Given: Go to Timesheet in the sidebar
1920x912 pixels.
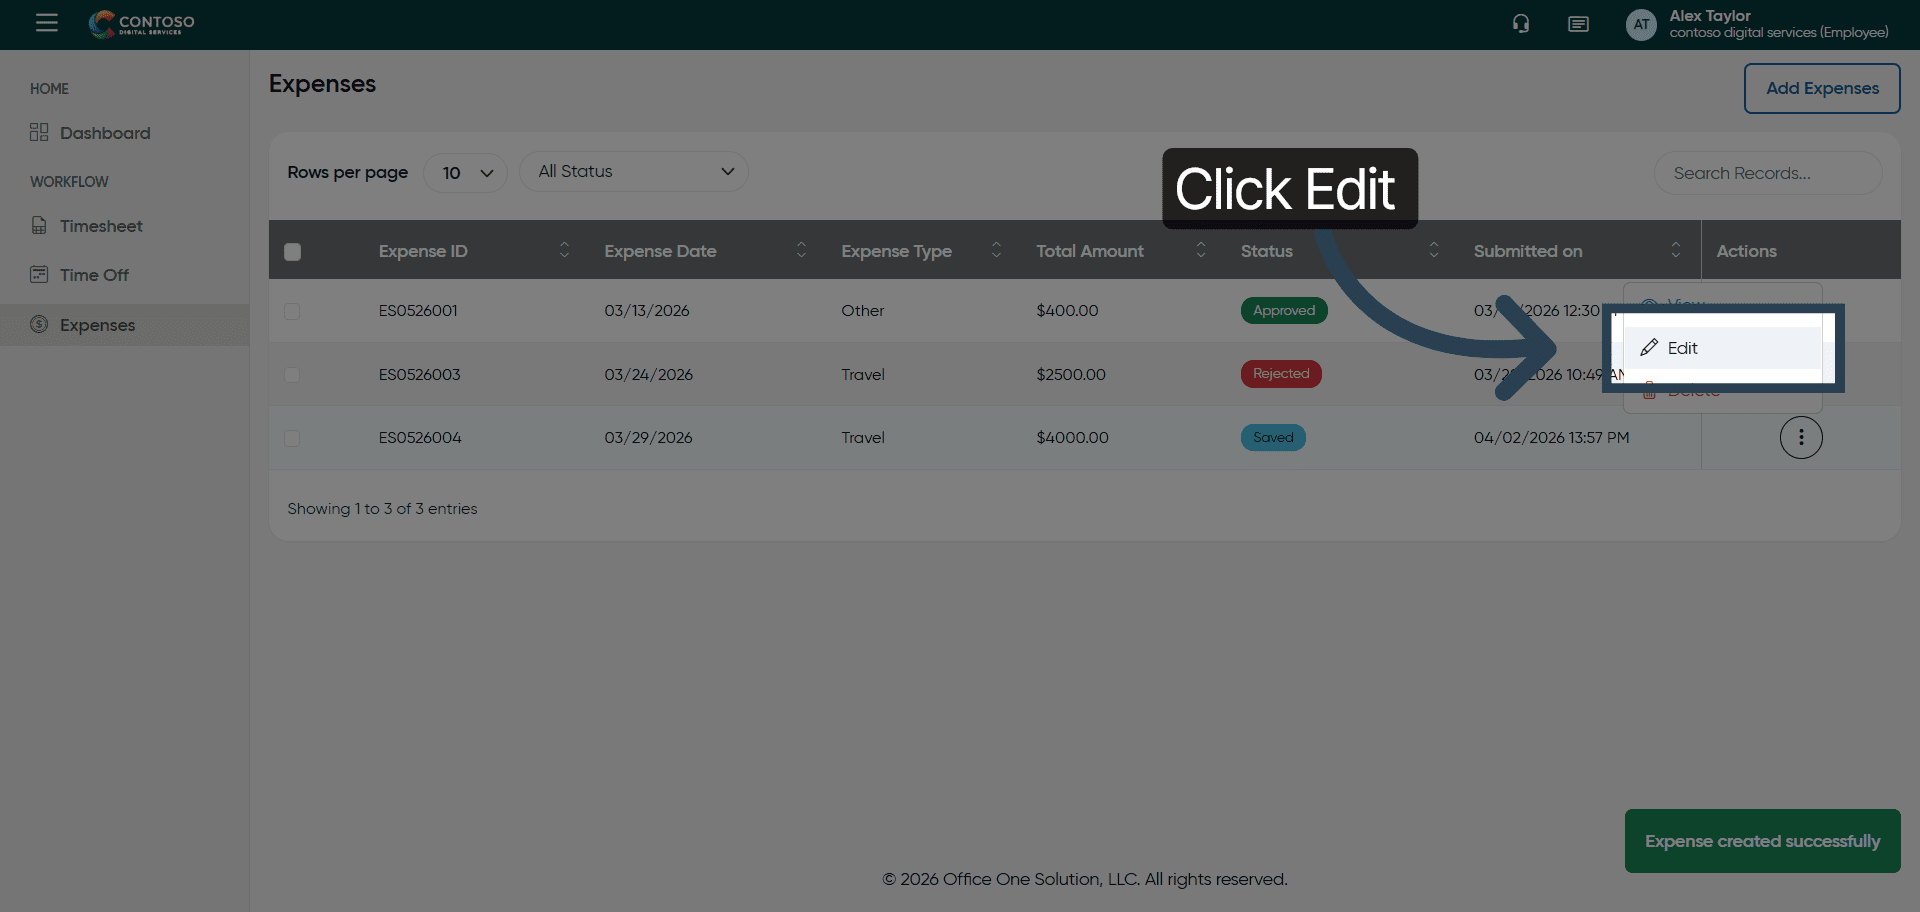Looking at the screenshot, I should pyautogui.click(x=101, y=226).
